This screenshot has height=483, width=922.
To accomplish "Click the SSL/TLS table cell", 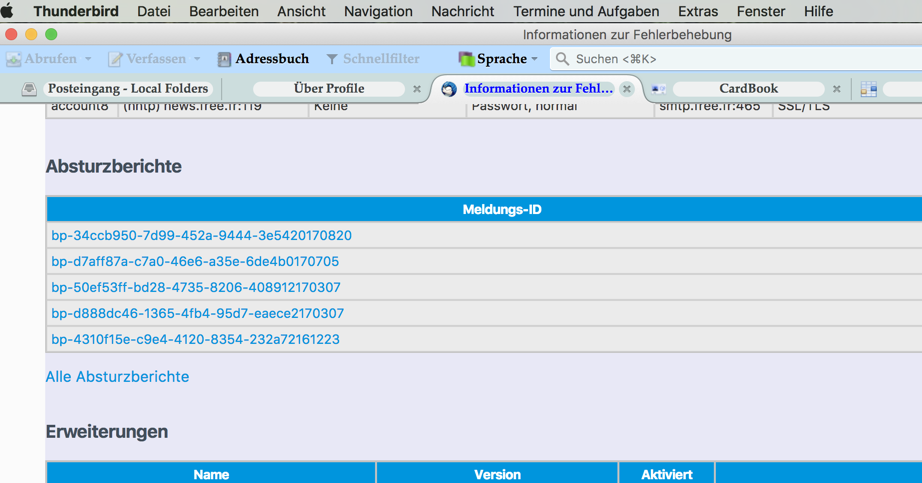I will 847,109.
